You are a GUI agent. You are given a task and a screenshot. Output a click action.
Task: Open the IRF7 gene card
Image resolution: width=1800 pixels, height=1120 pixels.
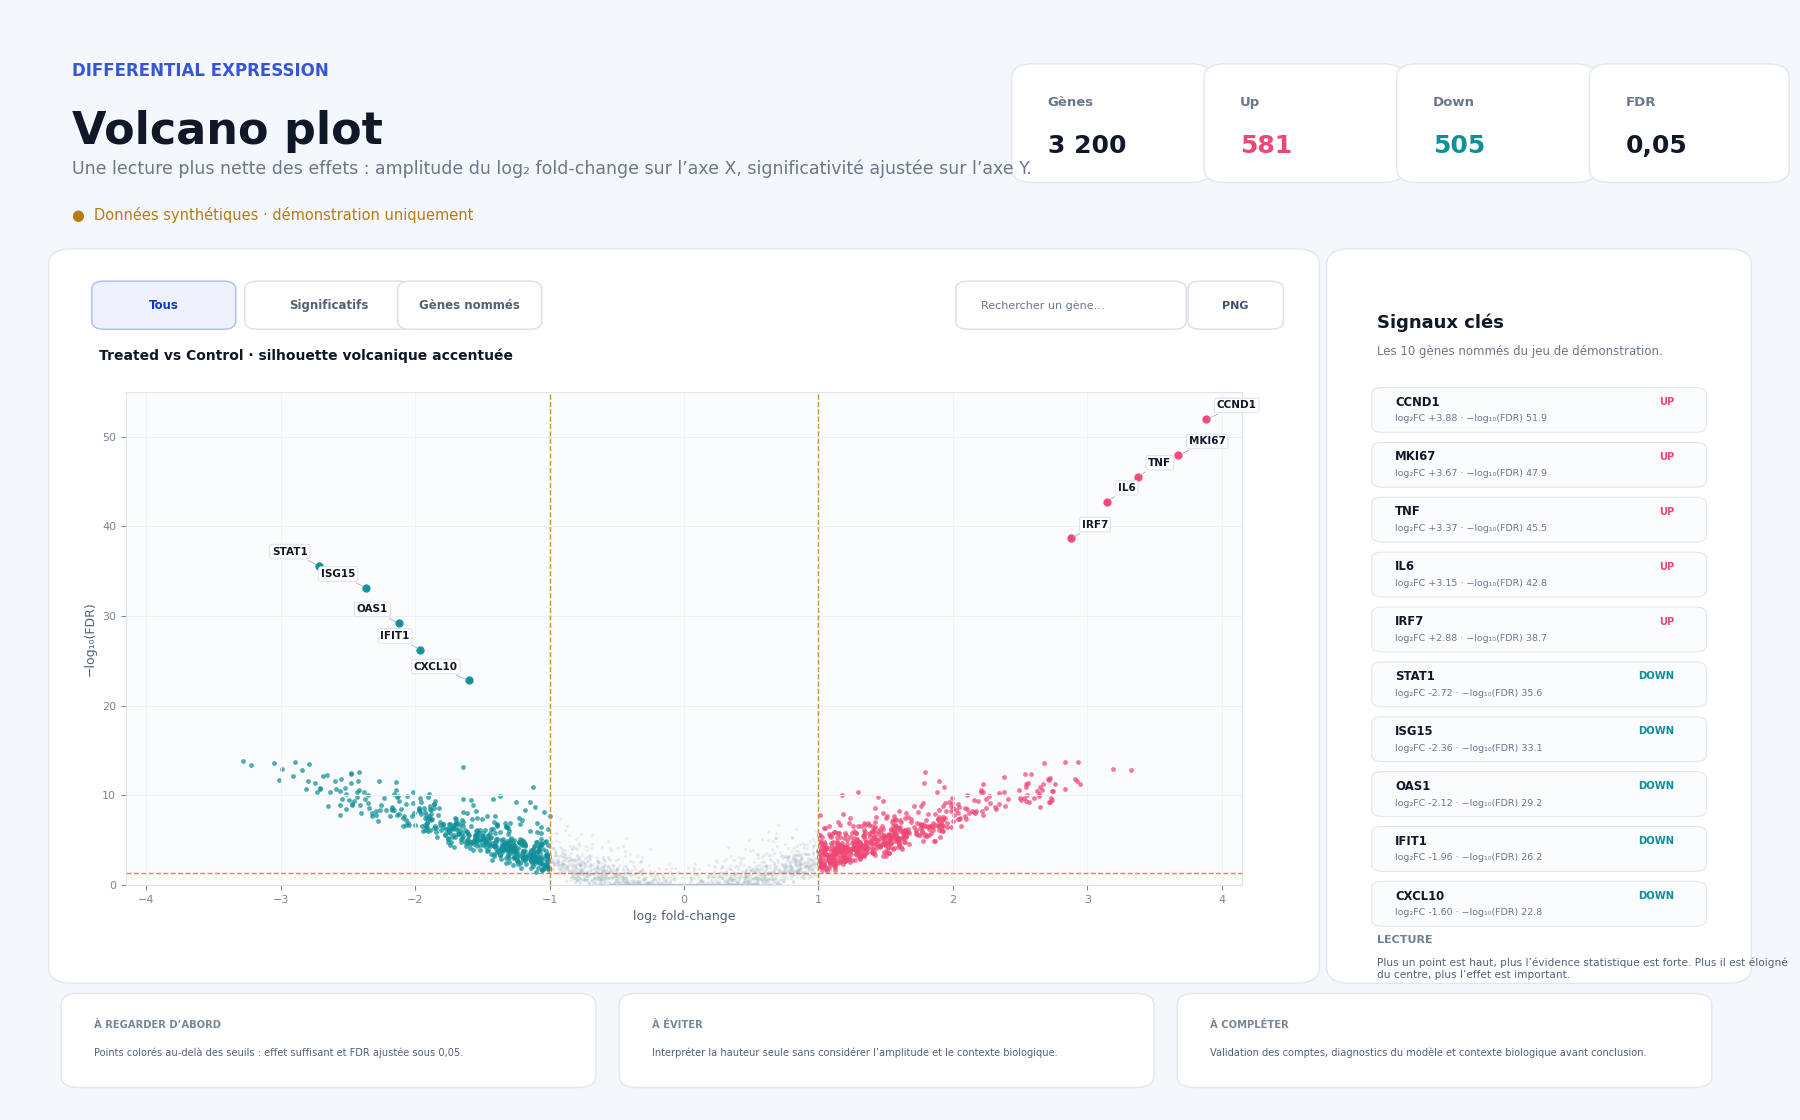pyautogui.click(x=1538, y=630)
